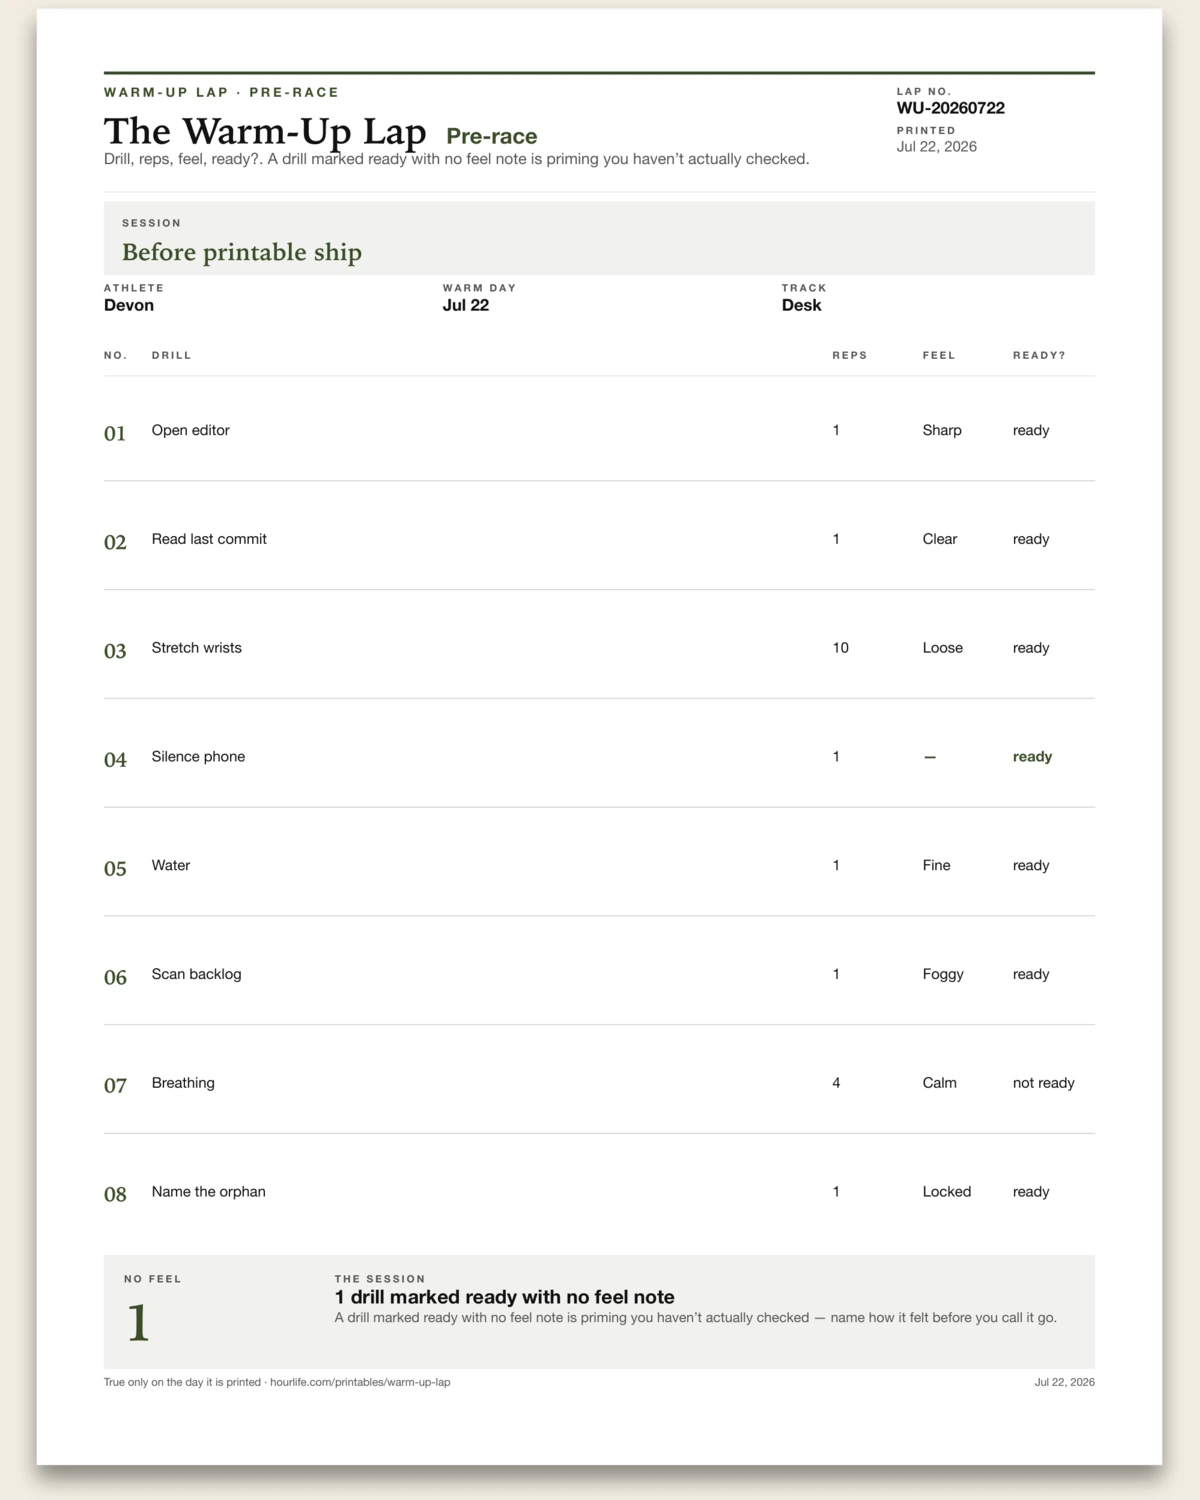This screenshot has height=1500, width=1200.
Task: Click the Locked feel note in row 08
Action: pos(947,1192)
